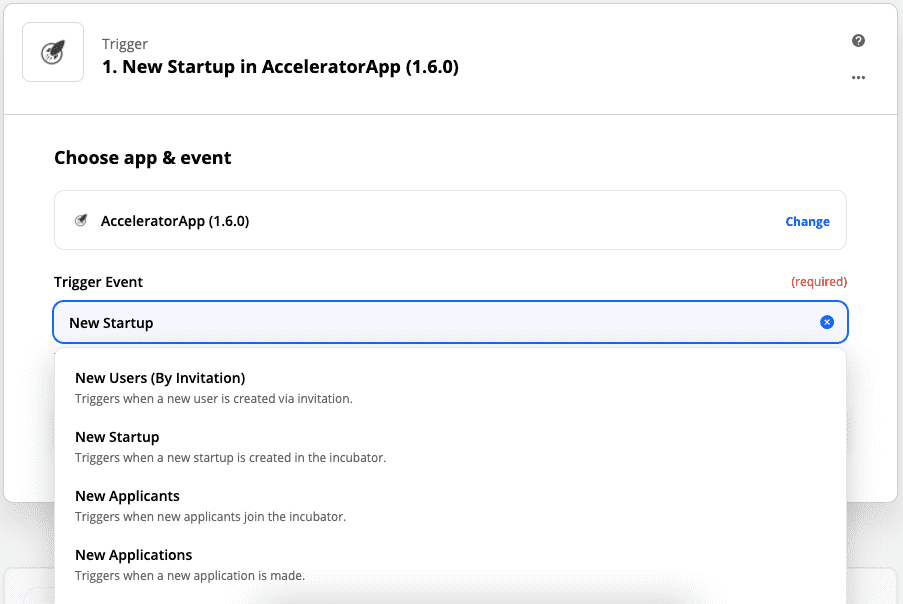Focus the Trigger Event search field

(440, 323)
